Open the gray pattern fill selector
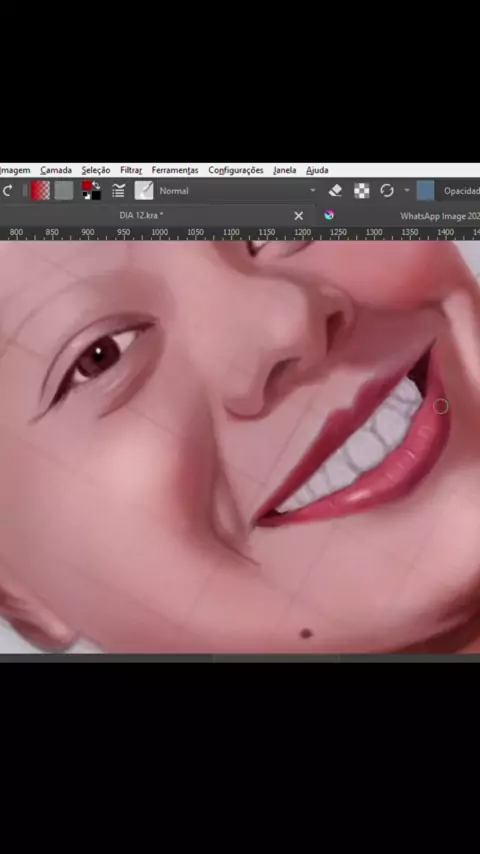 tap(64, 191)
